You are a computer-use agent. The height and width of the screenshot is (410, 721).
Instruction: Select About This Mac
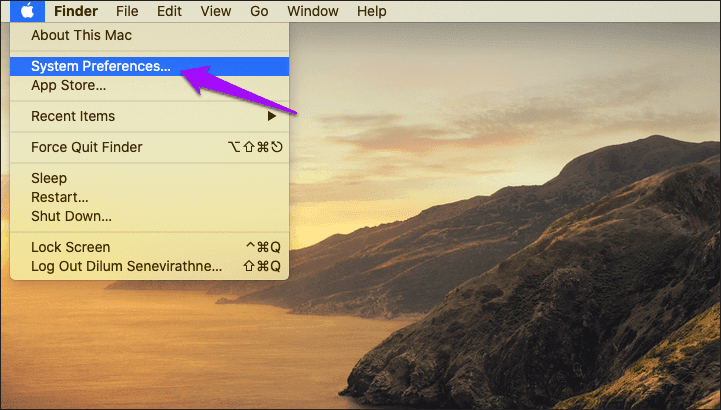click(x=149, y=35)
